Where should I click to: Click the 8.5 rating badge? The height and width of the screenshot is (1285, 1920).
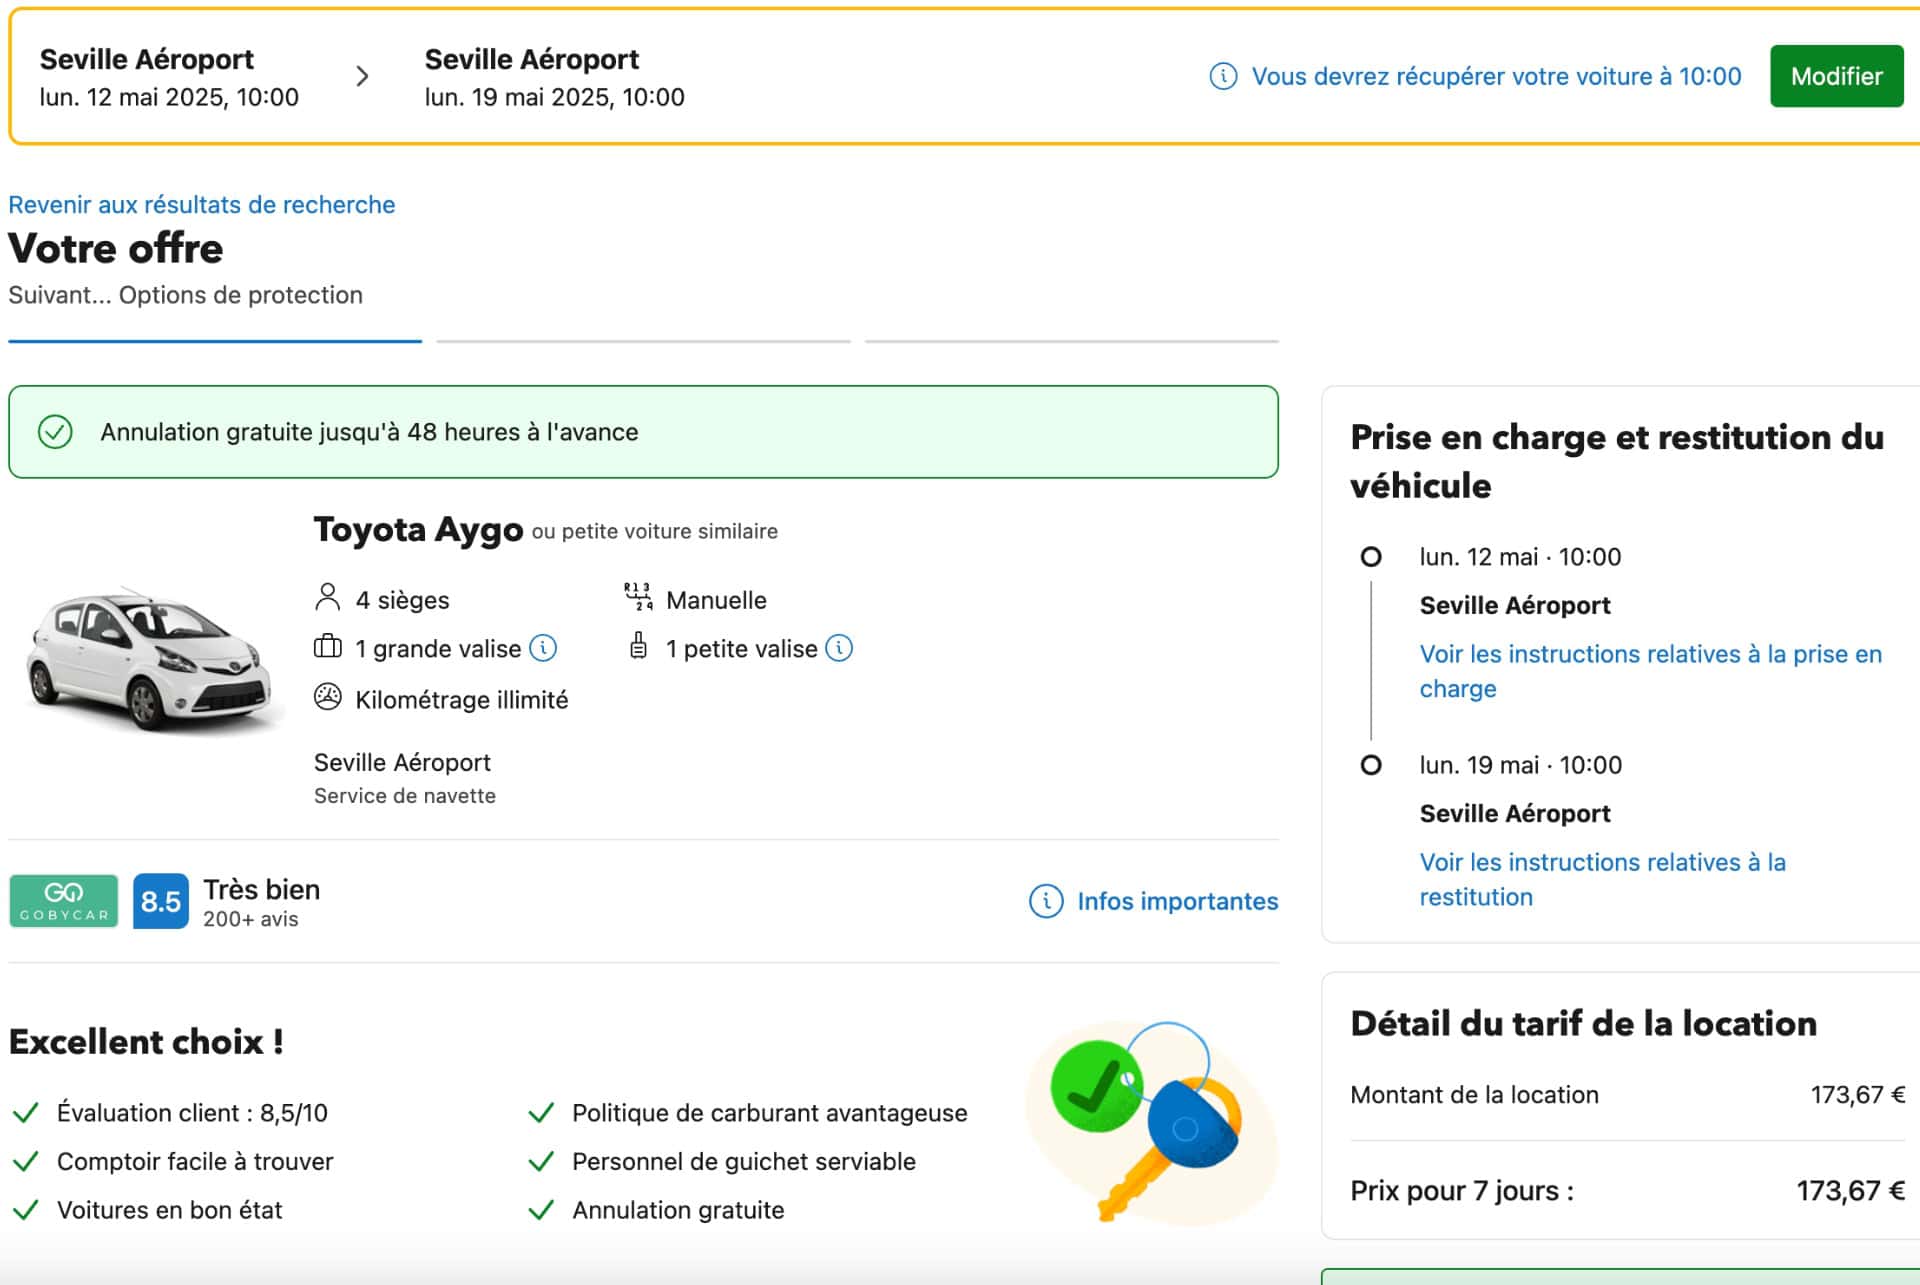(160, 901)
